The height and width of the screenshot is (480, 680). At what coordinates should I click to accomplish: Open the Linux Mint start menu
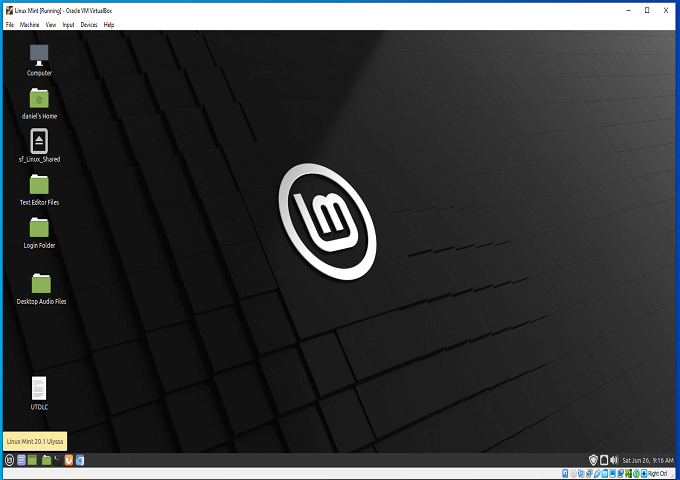point(9,460)
